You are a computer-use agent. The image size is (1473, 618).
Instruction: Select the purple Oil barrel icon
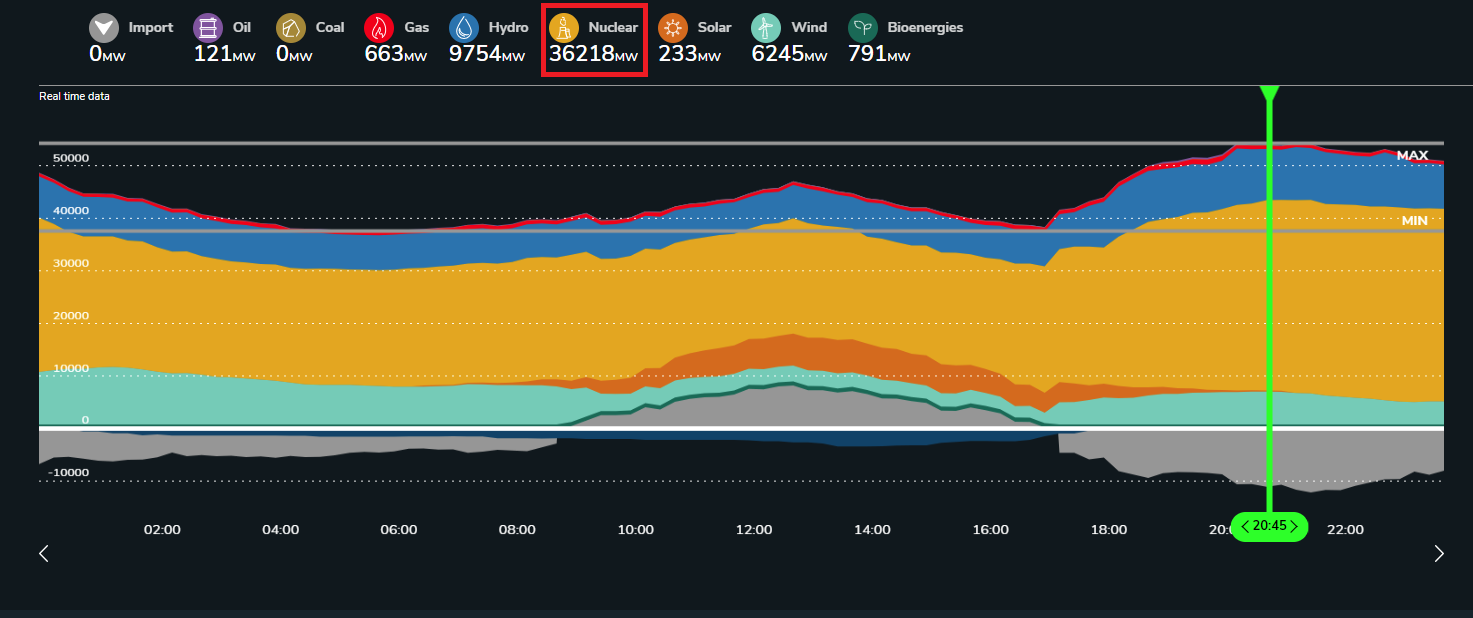[207, 28]
